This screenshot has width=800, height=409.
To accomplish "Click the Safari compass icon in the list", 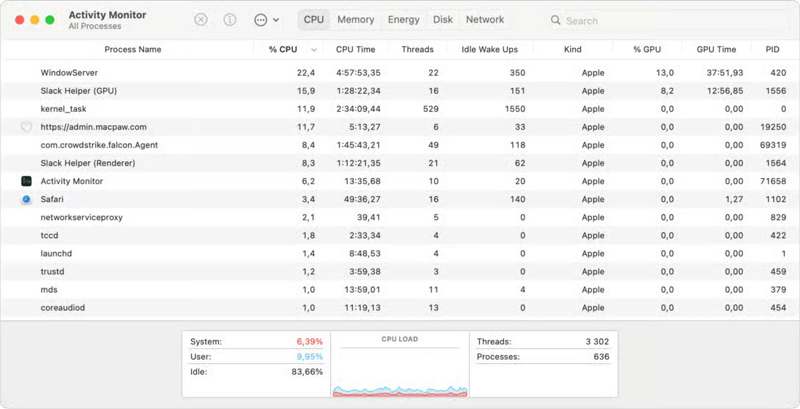I will 27,199.
